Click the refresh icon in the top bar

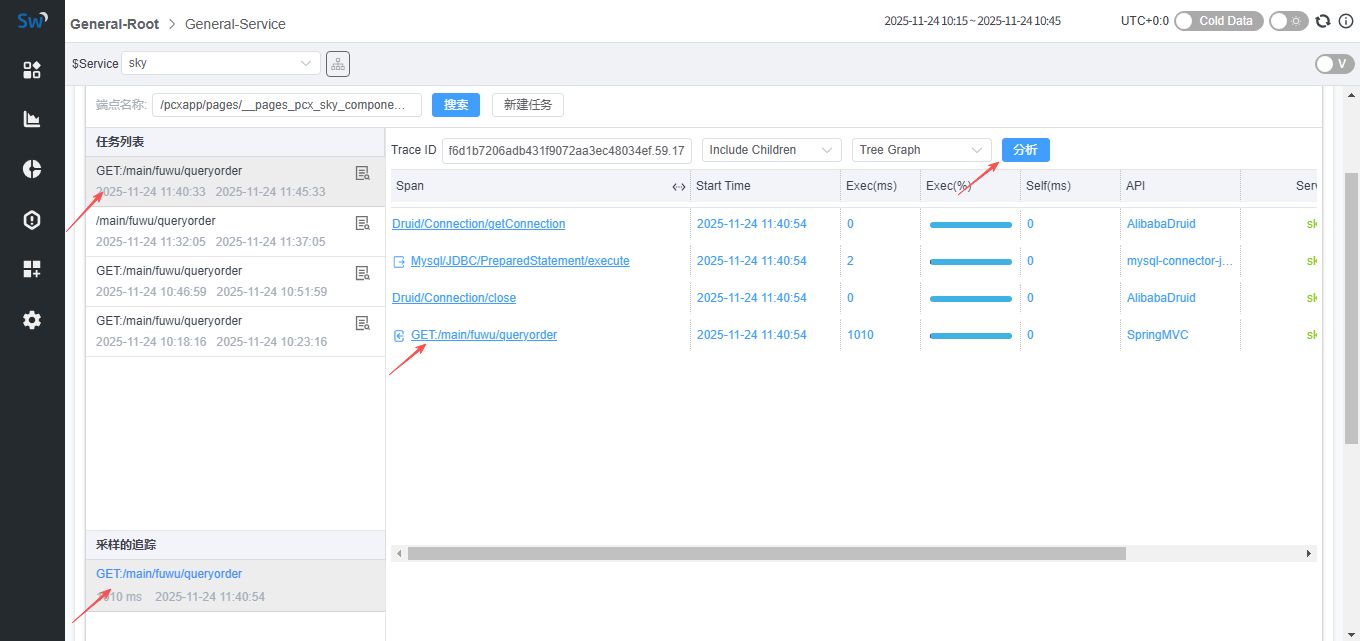point(1323,21)
